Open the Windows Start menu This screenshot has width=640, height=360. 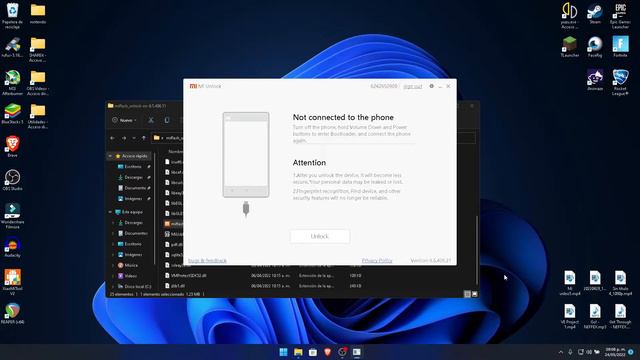click(283, 352)
